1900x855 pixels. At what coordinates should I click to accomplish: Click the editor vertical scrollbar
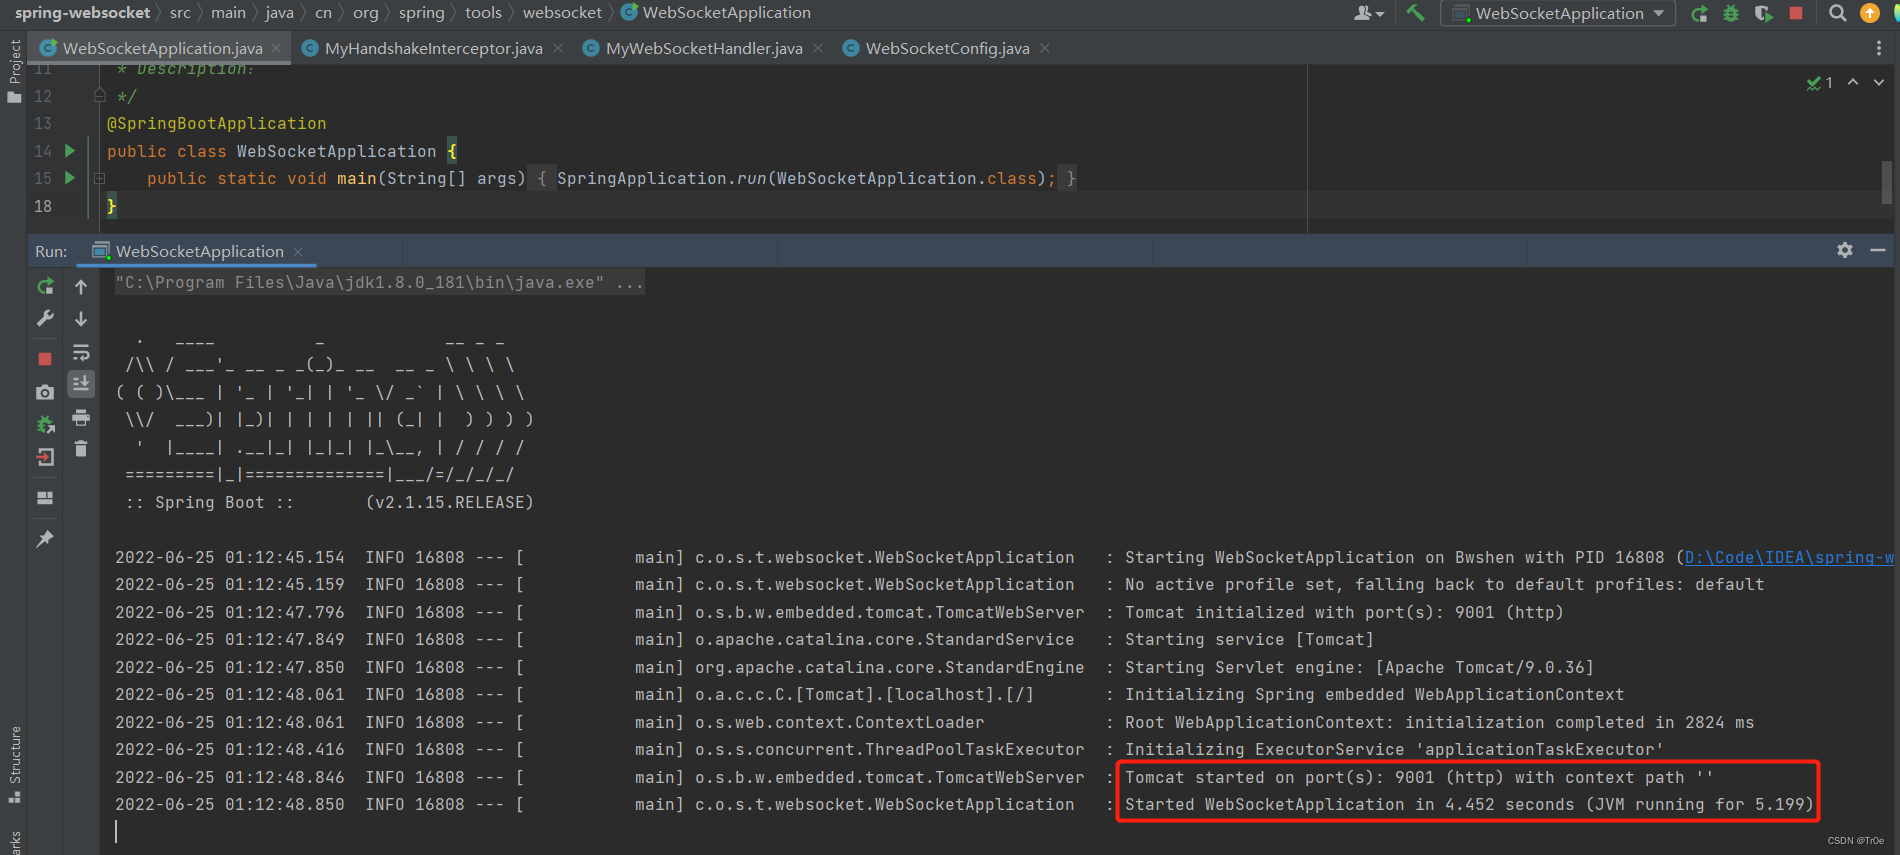[1886, 183]
